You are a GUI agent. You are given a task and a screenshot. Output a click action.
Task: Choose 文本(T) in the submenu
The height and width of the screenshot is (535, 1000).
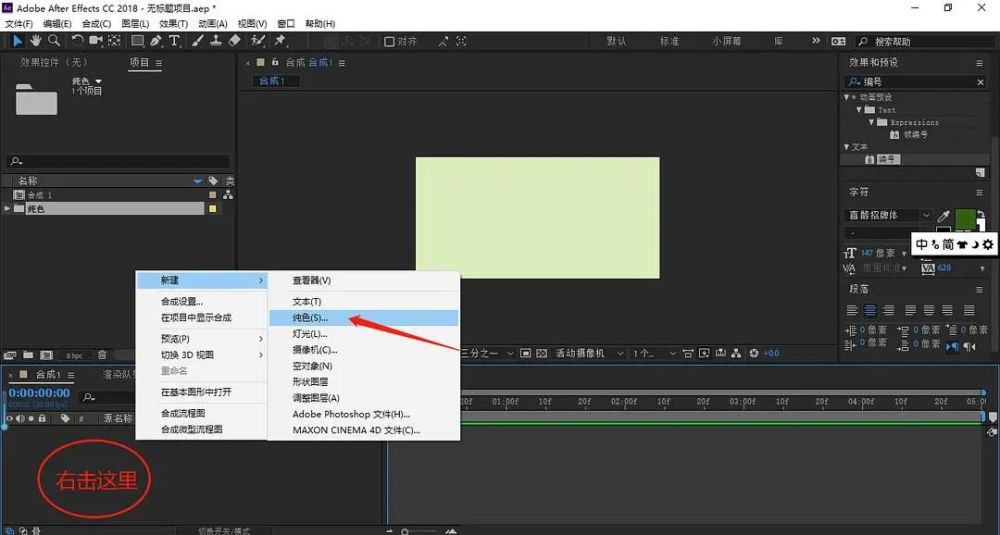[364, 302]
